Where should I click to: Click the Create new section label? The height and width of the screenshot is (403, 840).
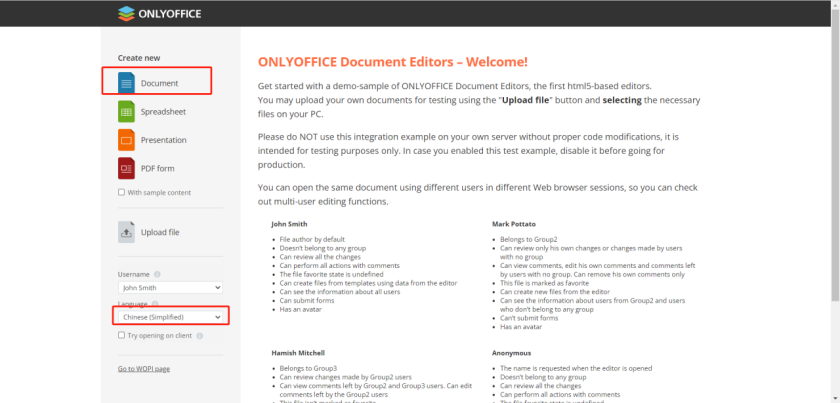(139, 58)
